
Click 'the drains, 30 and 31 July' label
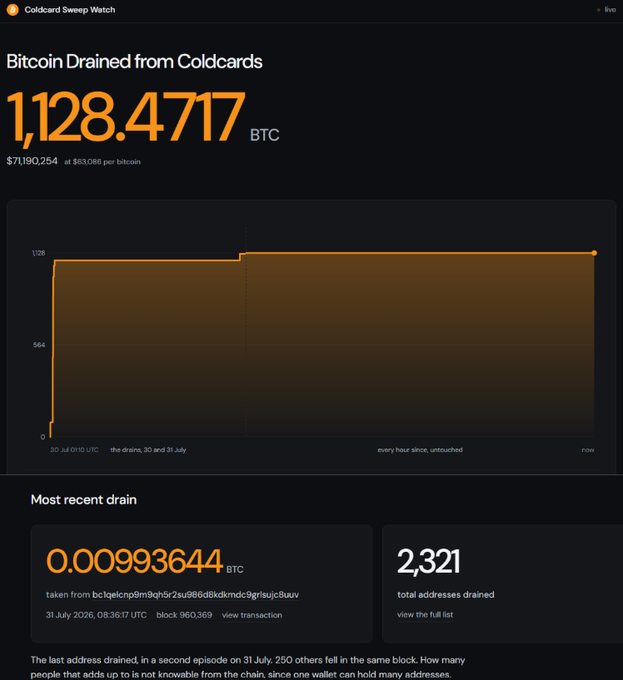coord(148,450)
